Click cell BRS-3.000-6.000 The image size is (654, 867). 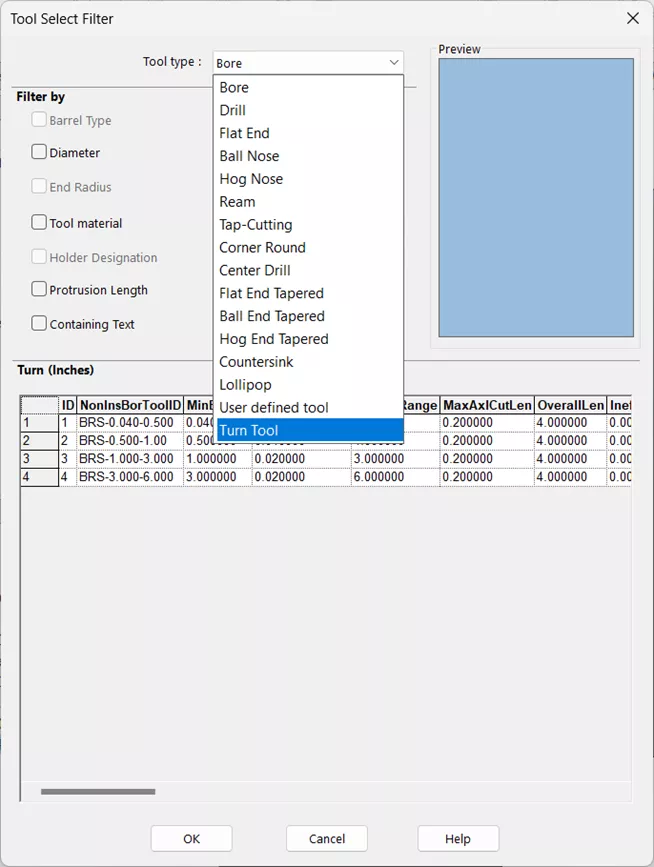[x=130, y=477]
